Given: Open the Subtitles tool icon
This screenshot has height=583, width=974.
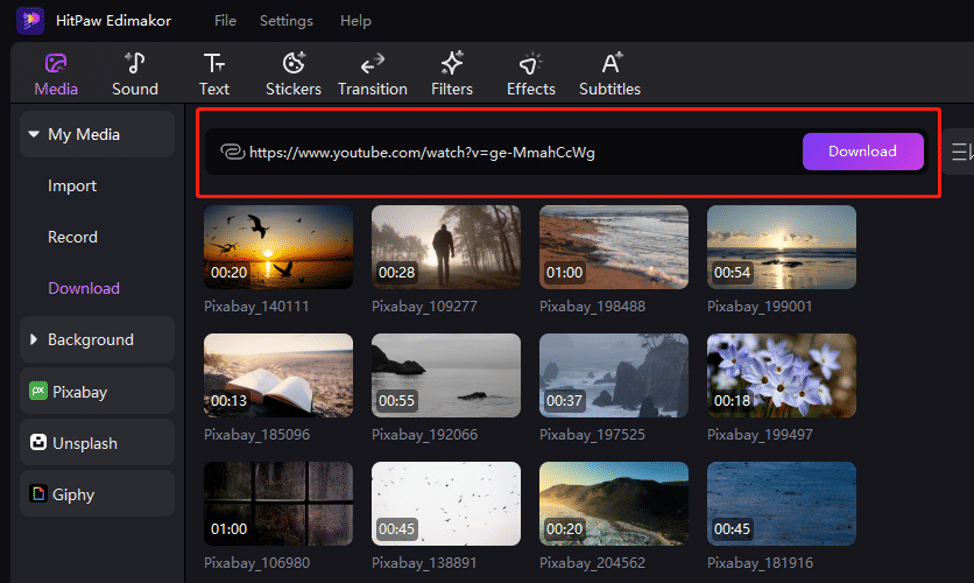Looking at the screenshot, I should point(610,65).
